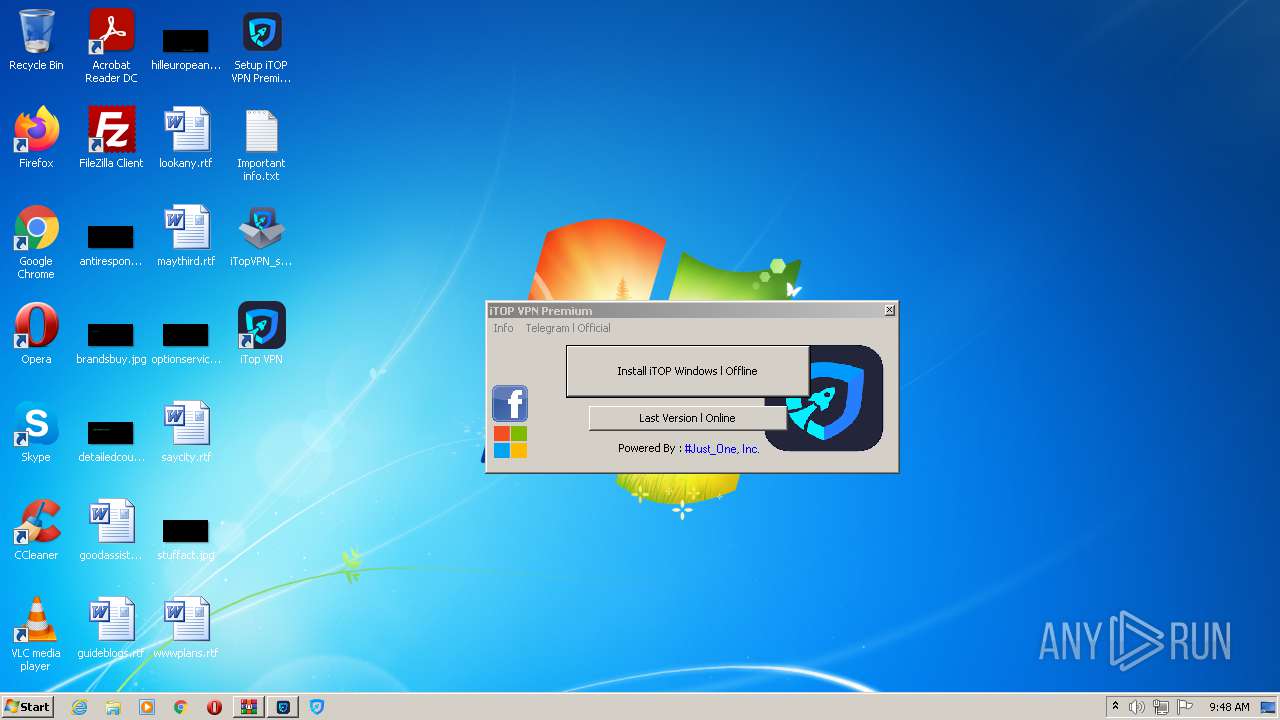Click Install iTOP Windows Offline button
The width and height of the screenshot is (1280, 720).
tap(687, 371)
